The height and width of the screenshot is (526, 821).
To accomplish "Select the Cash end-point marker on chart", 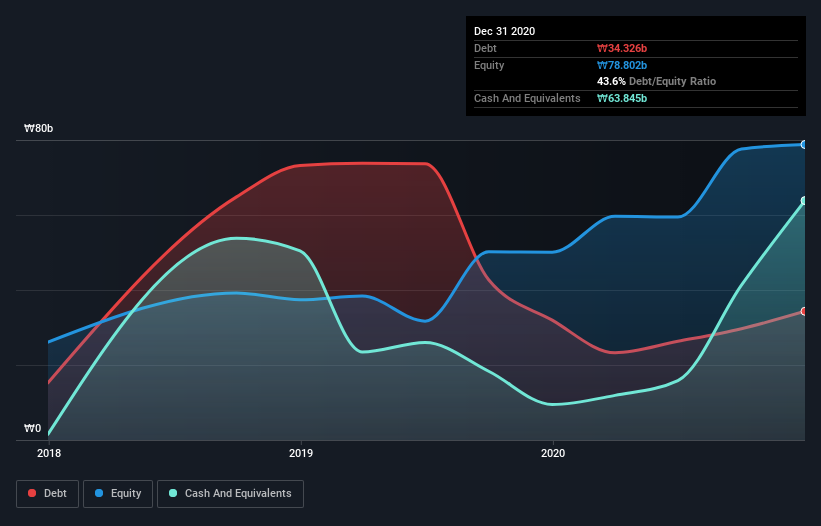I will (804, 201).
